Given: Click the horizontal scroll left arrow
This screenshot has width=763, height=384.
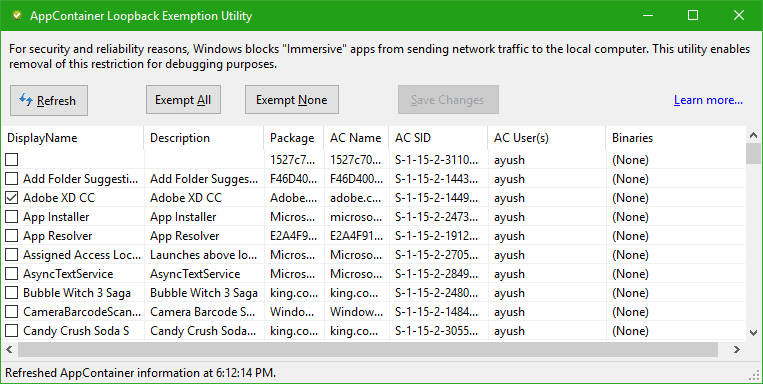Looking at the screenshot, I should (9, 349).
